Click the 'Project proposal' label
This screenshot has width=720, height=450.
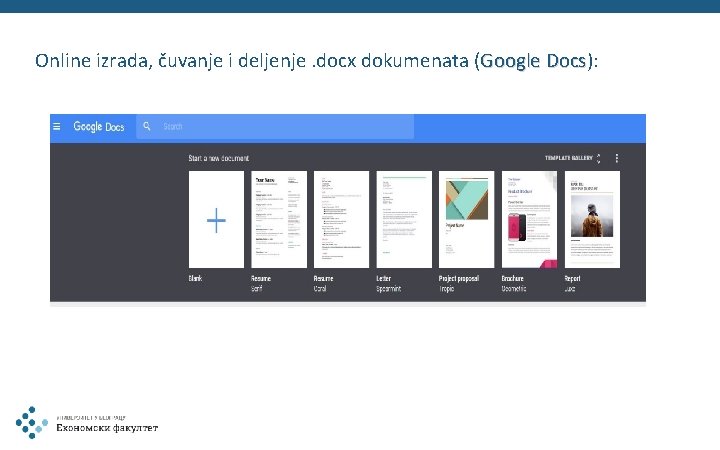(x=459, y=278)
